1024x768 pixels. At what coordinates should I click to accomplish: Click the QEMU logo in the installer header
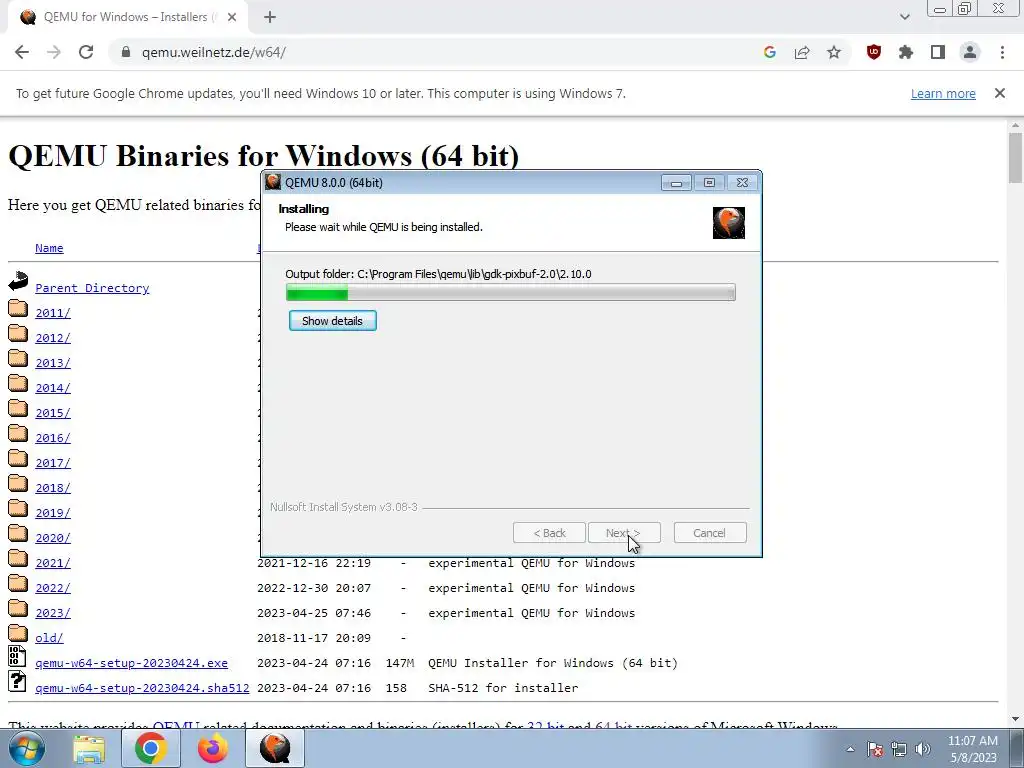pyautogui.click(x=729, y=223)
